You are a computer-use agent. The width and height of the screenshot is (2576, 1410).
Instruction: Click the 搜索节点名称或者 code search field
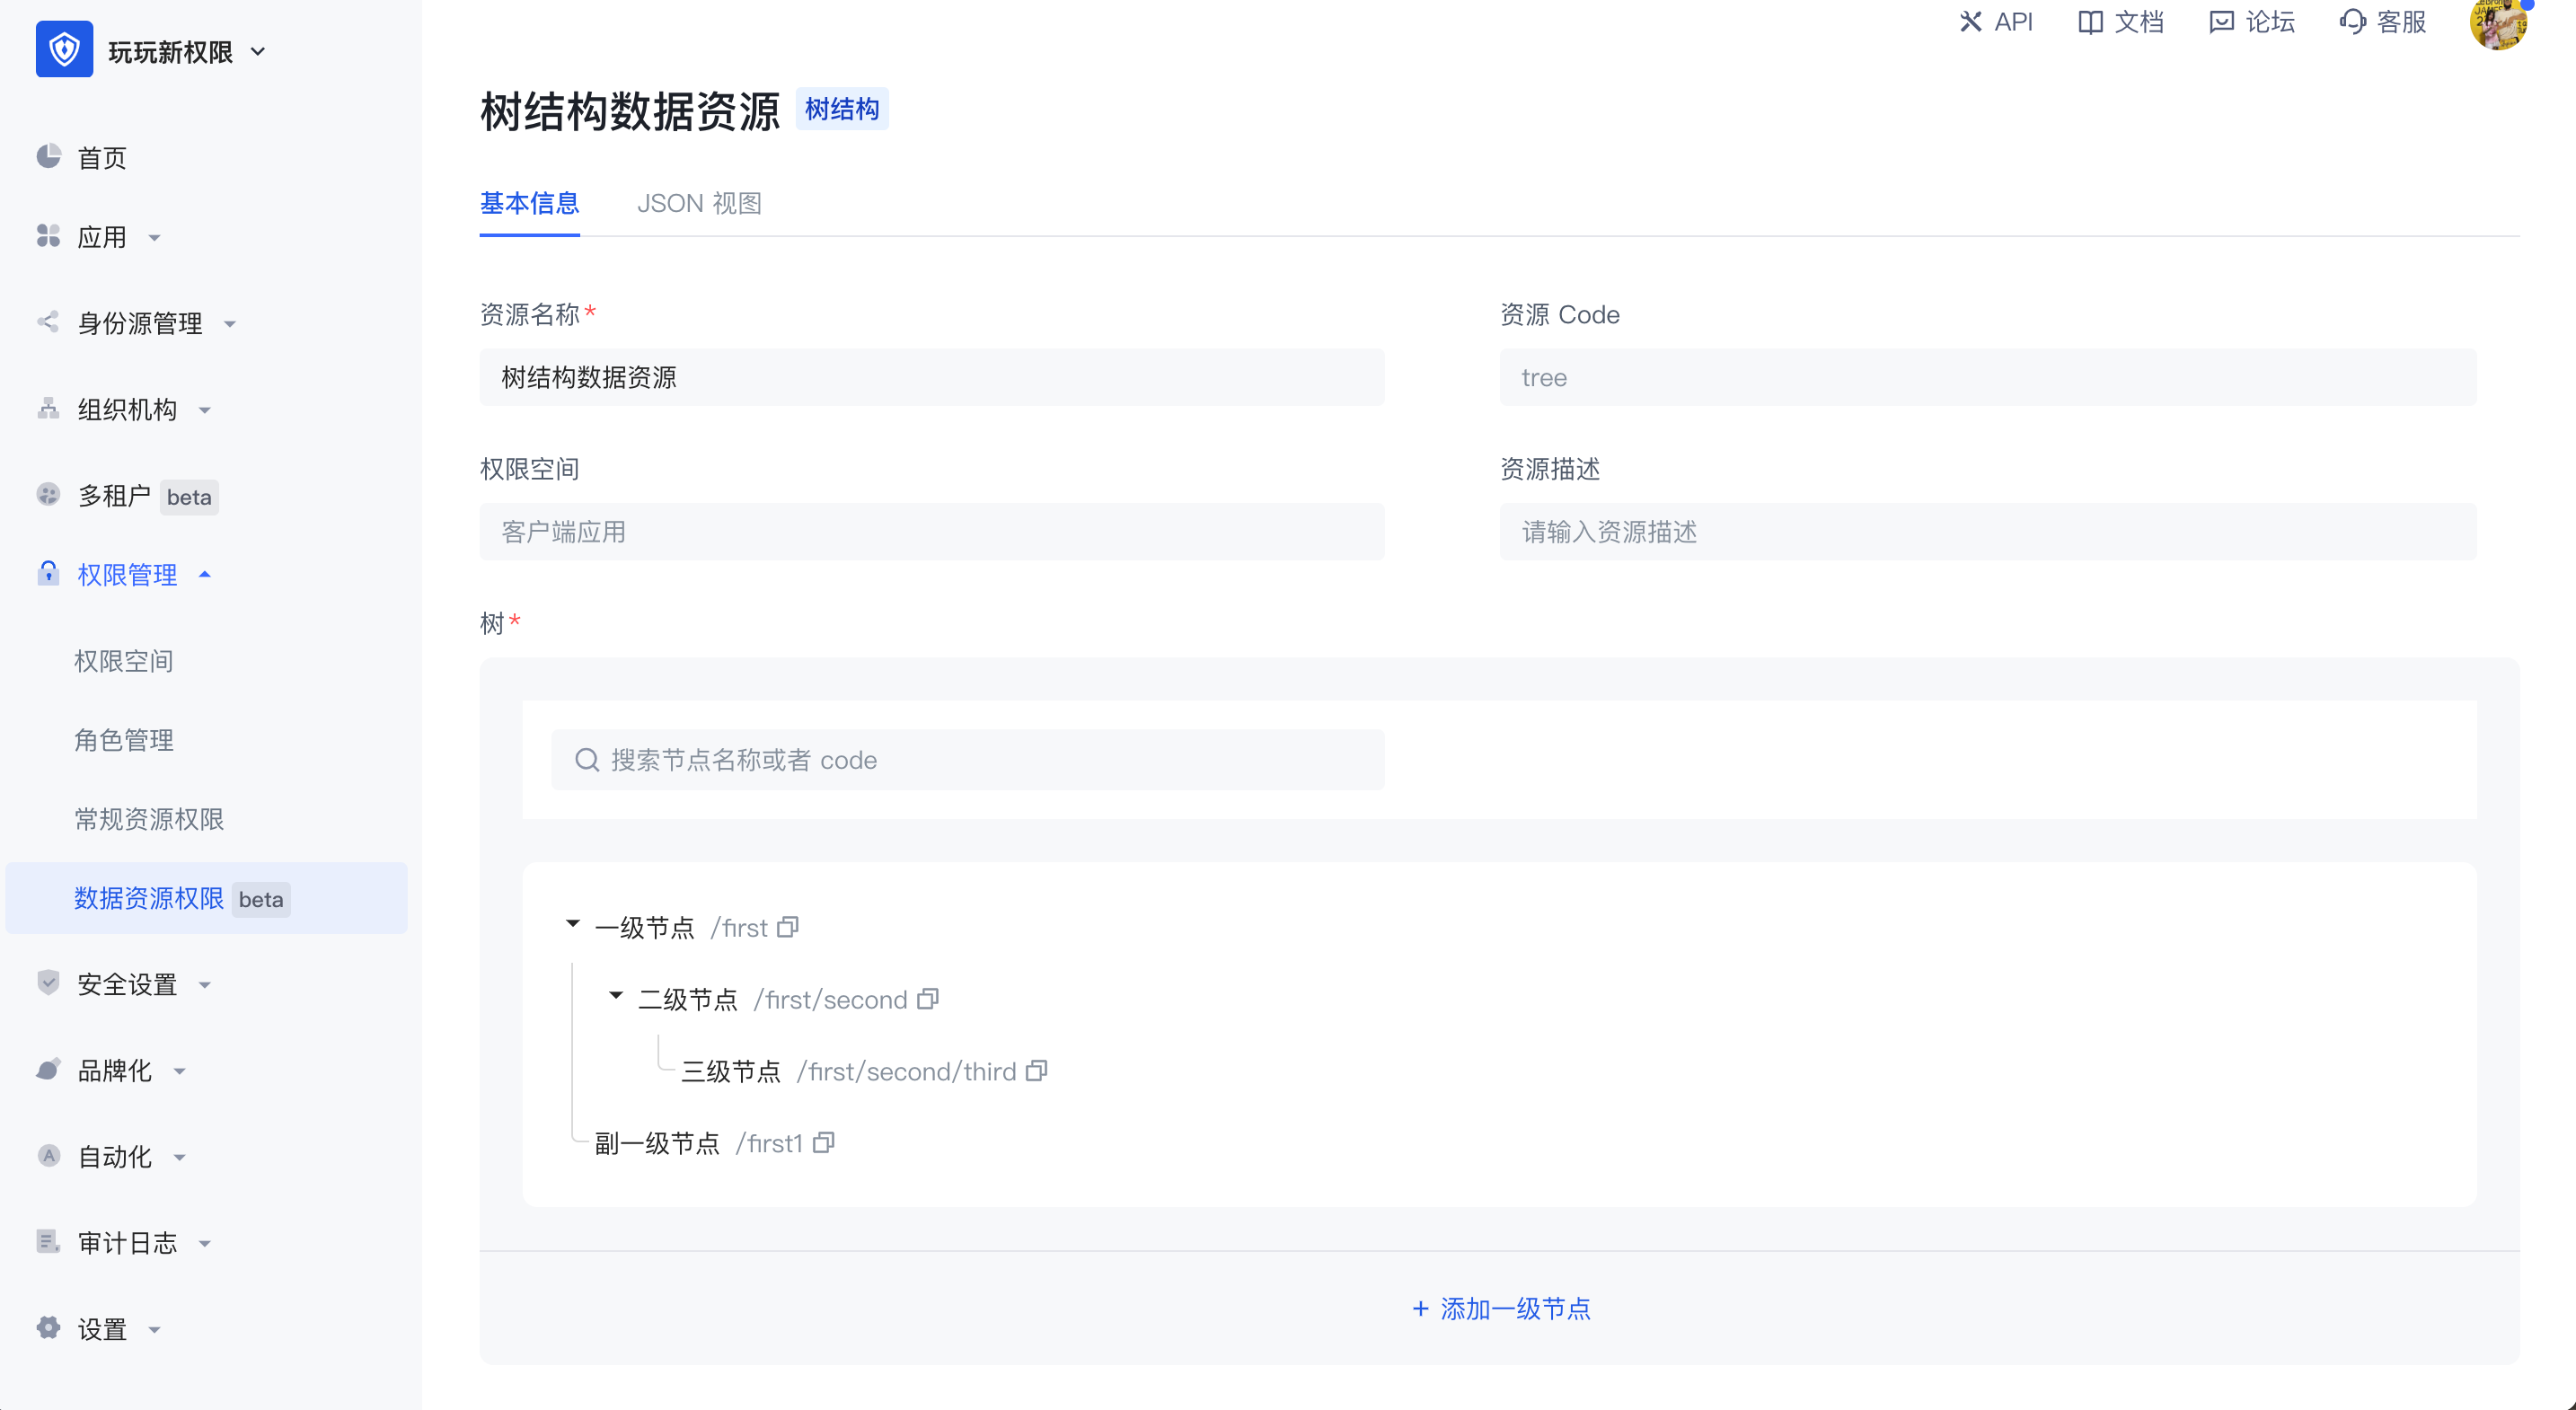point(967,759)
